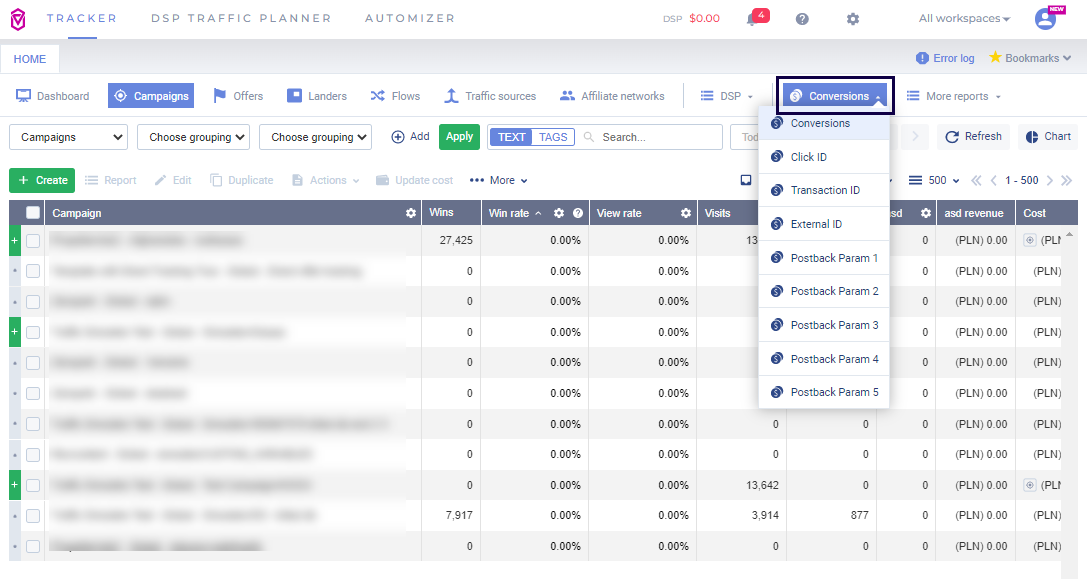Click gear icon in Campaign column header
This screenshot has height=579, width=1087.
point(410,213)
